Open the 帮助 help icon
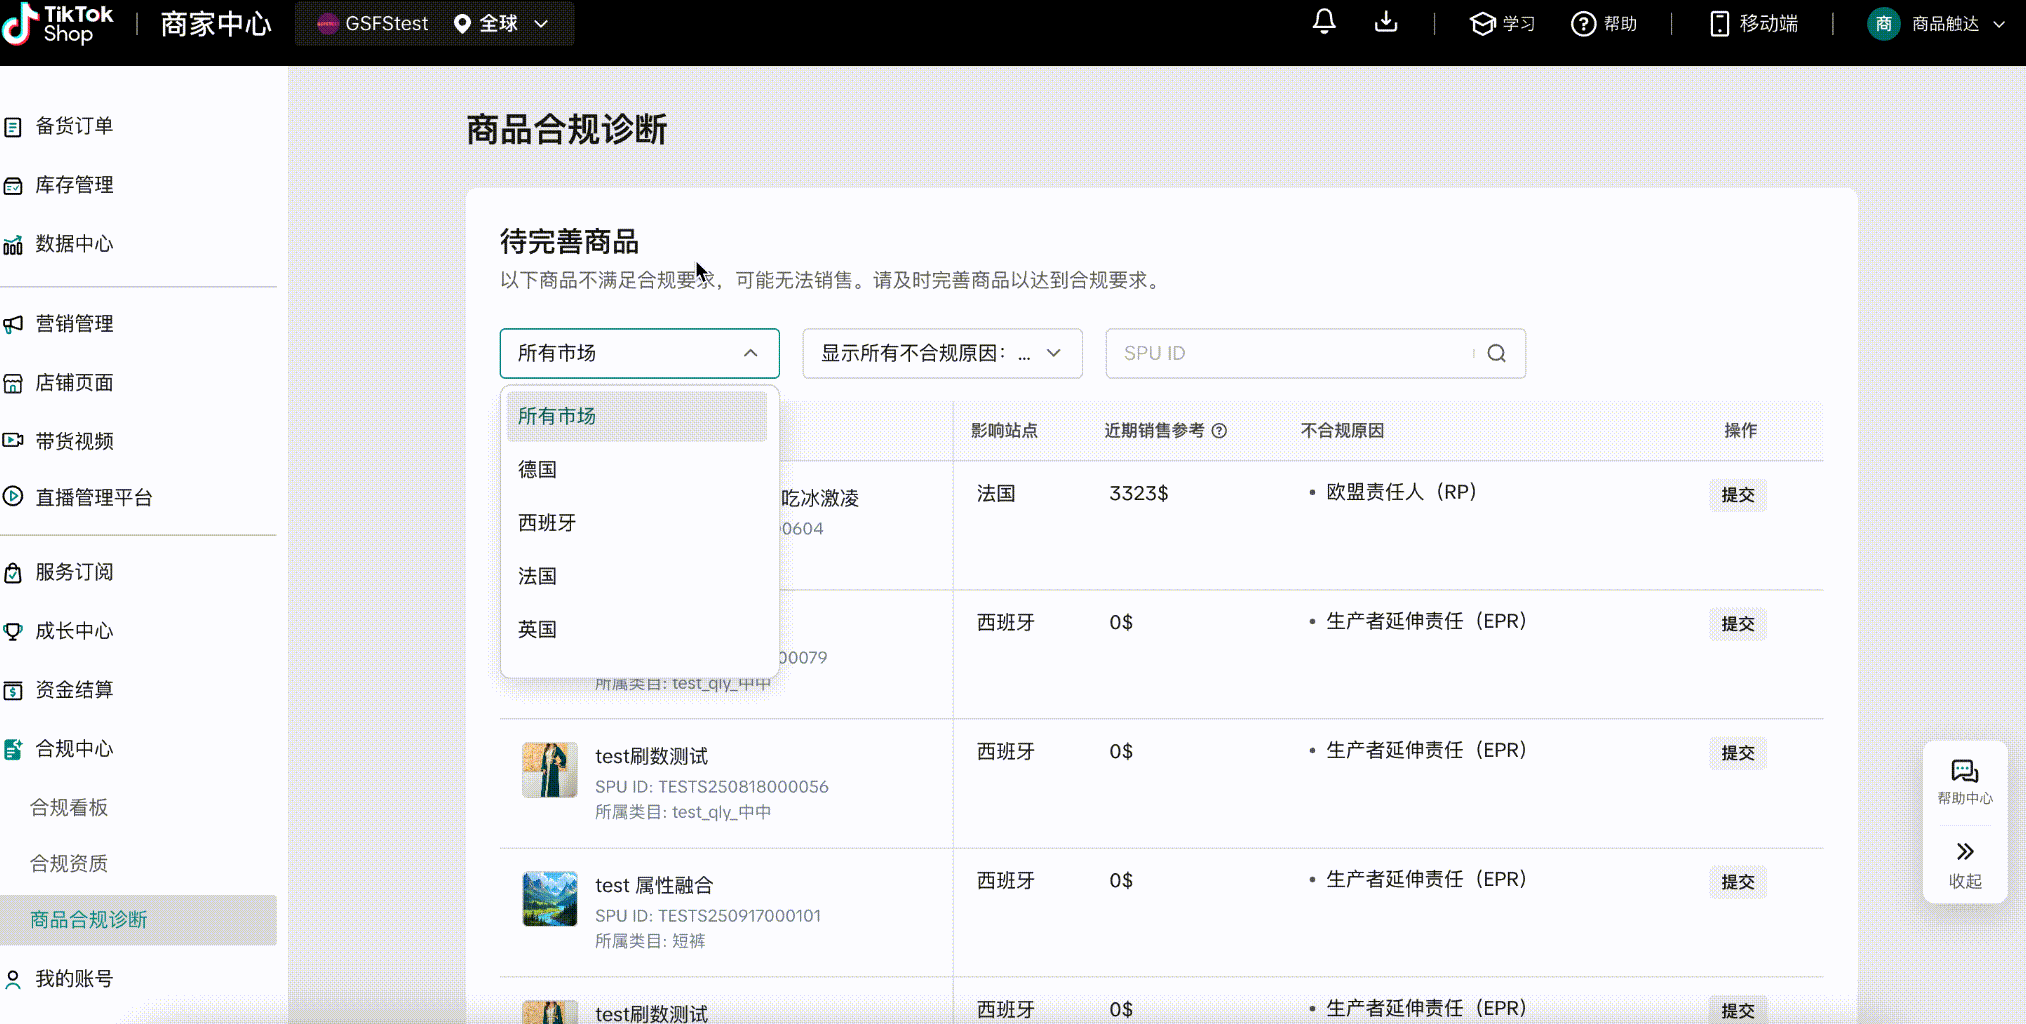 click(1583, 24)
